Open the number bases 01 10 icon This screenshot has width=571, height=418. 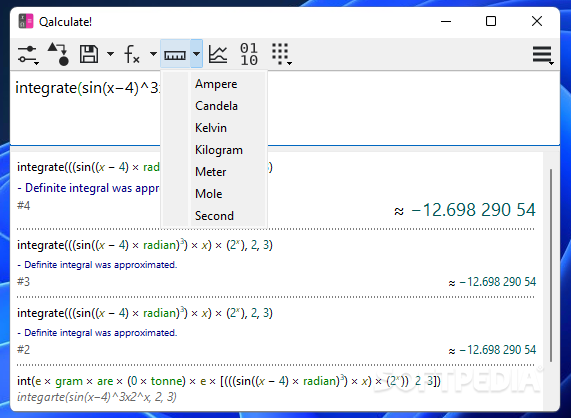(x=249, y=54)
